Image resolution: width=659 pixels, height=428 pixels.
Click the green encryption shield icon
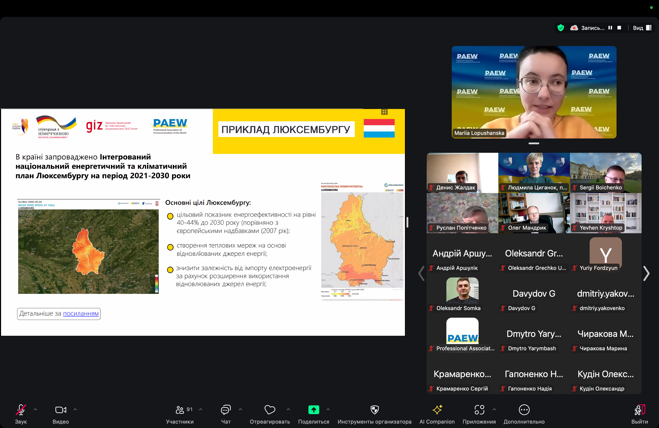pyautogui.click(x=560, y=28)
